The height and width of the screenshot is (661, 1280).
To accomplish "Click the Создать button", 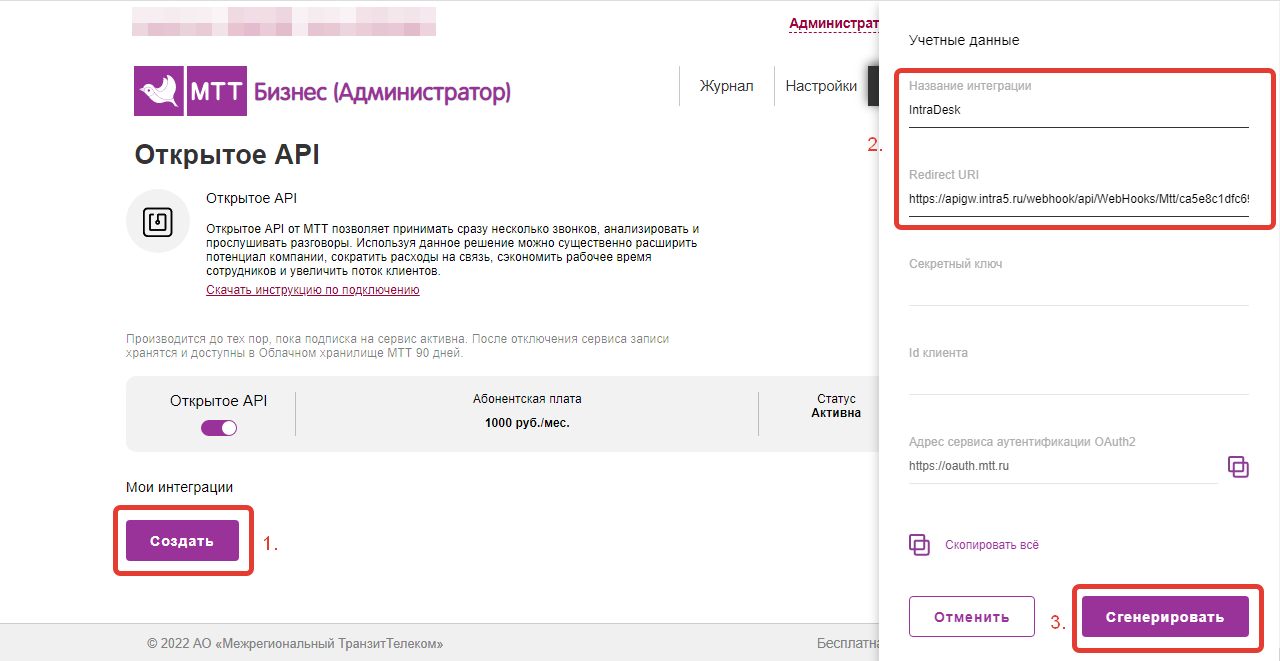I will pyautogui.click(x=182, y=541).
